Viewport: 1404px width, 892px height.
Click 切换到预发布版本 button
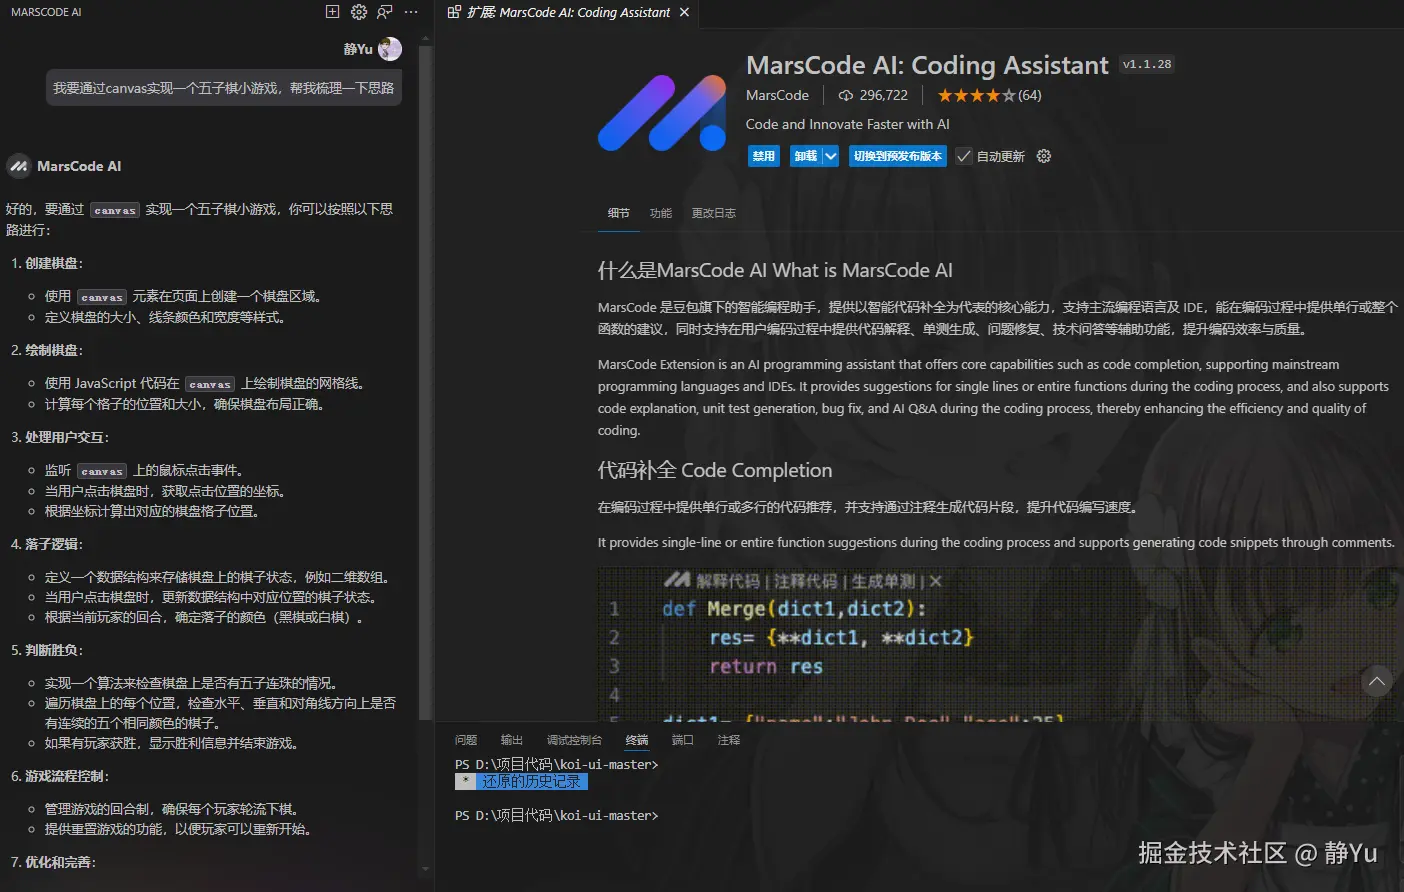coord(898,156)
